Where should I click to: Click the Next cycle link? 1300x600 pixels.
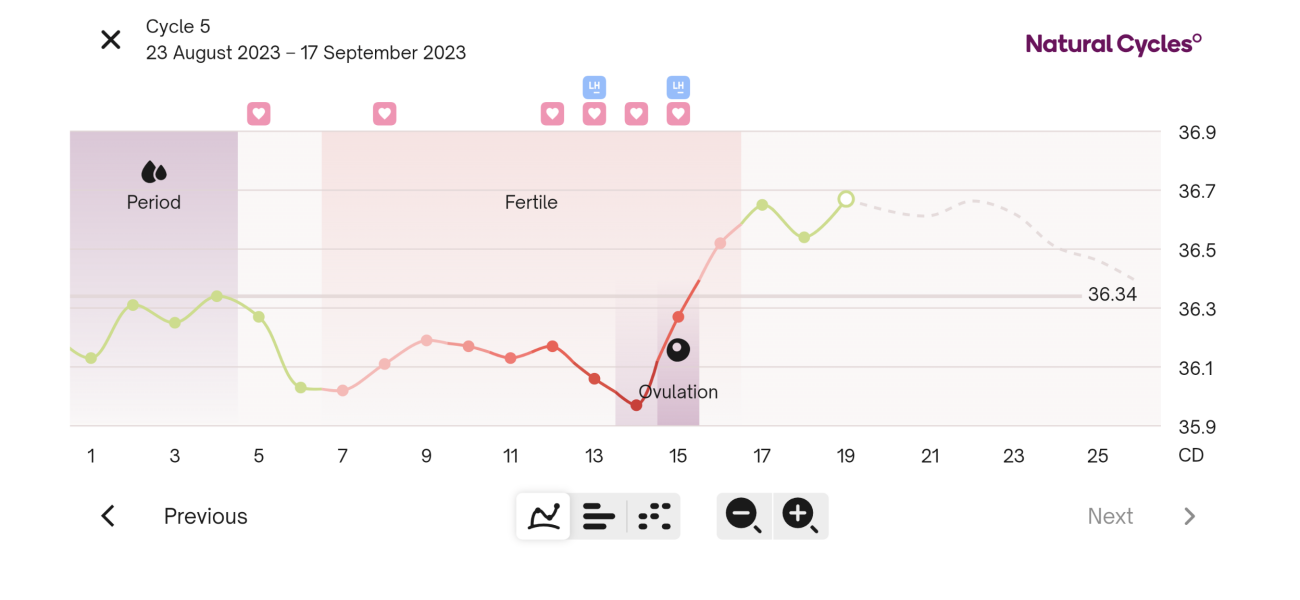pyautogui.click(x=1110, y=516)
